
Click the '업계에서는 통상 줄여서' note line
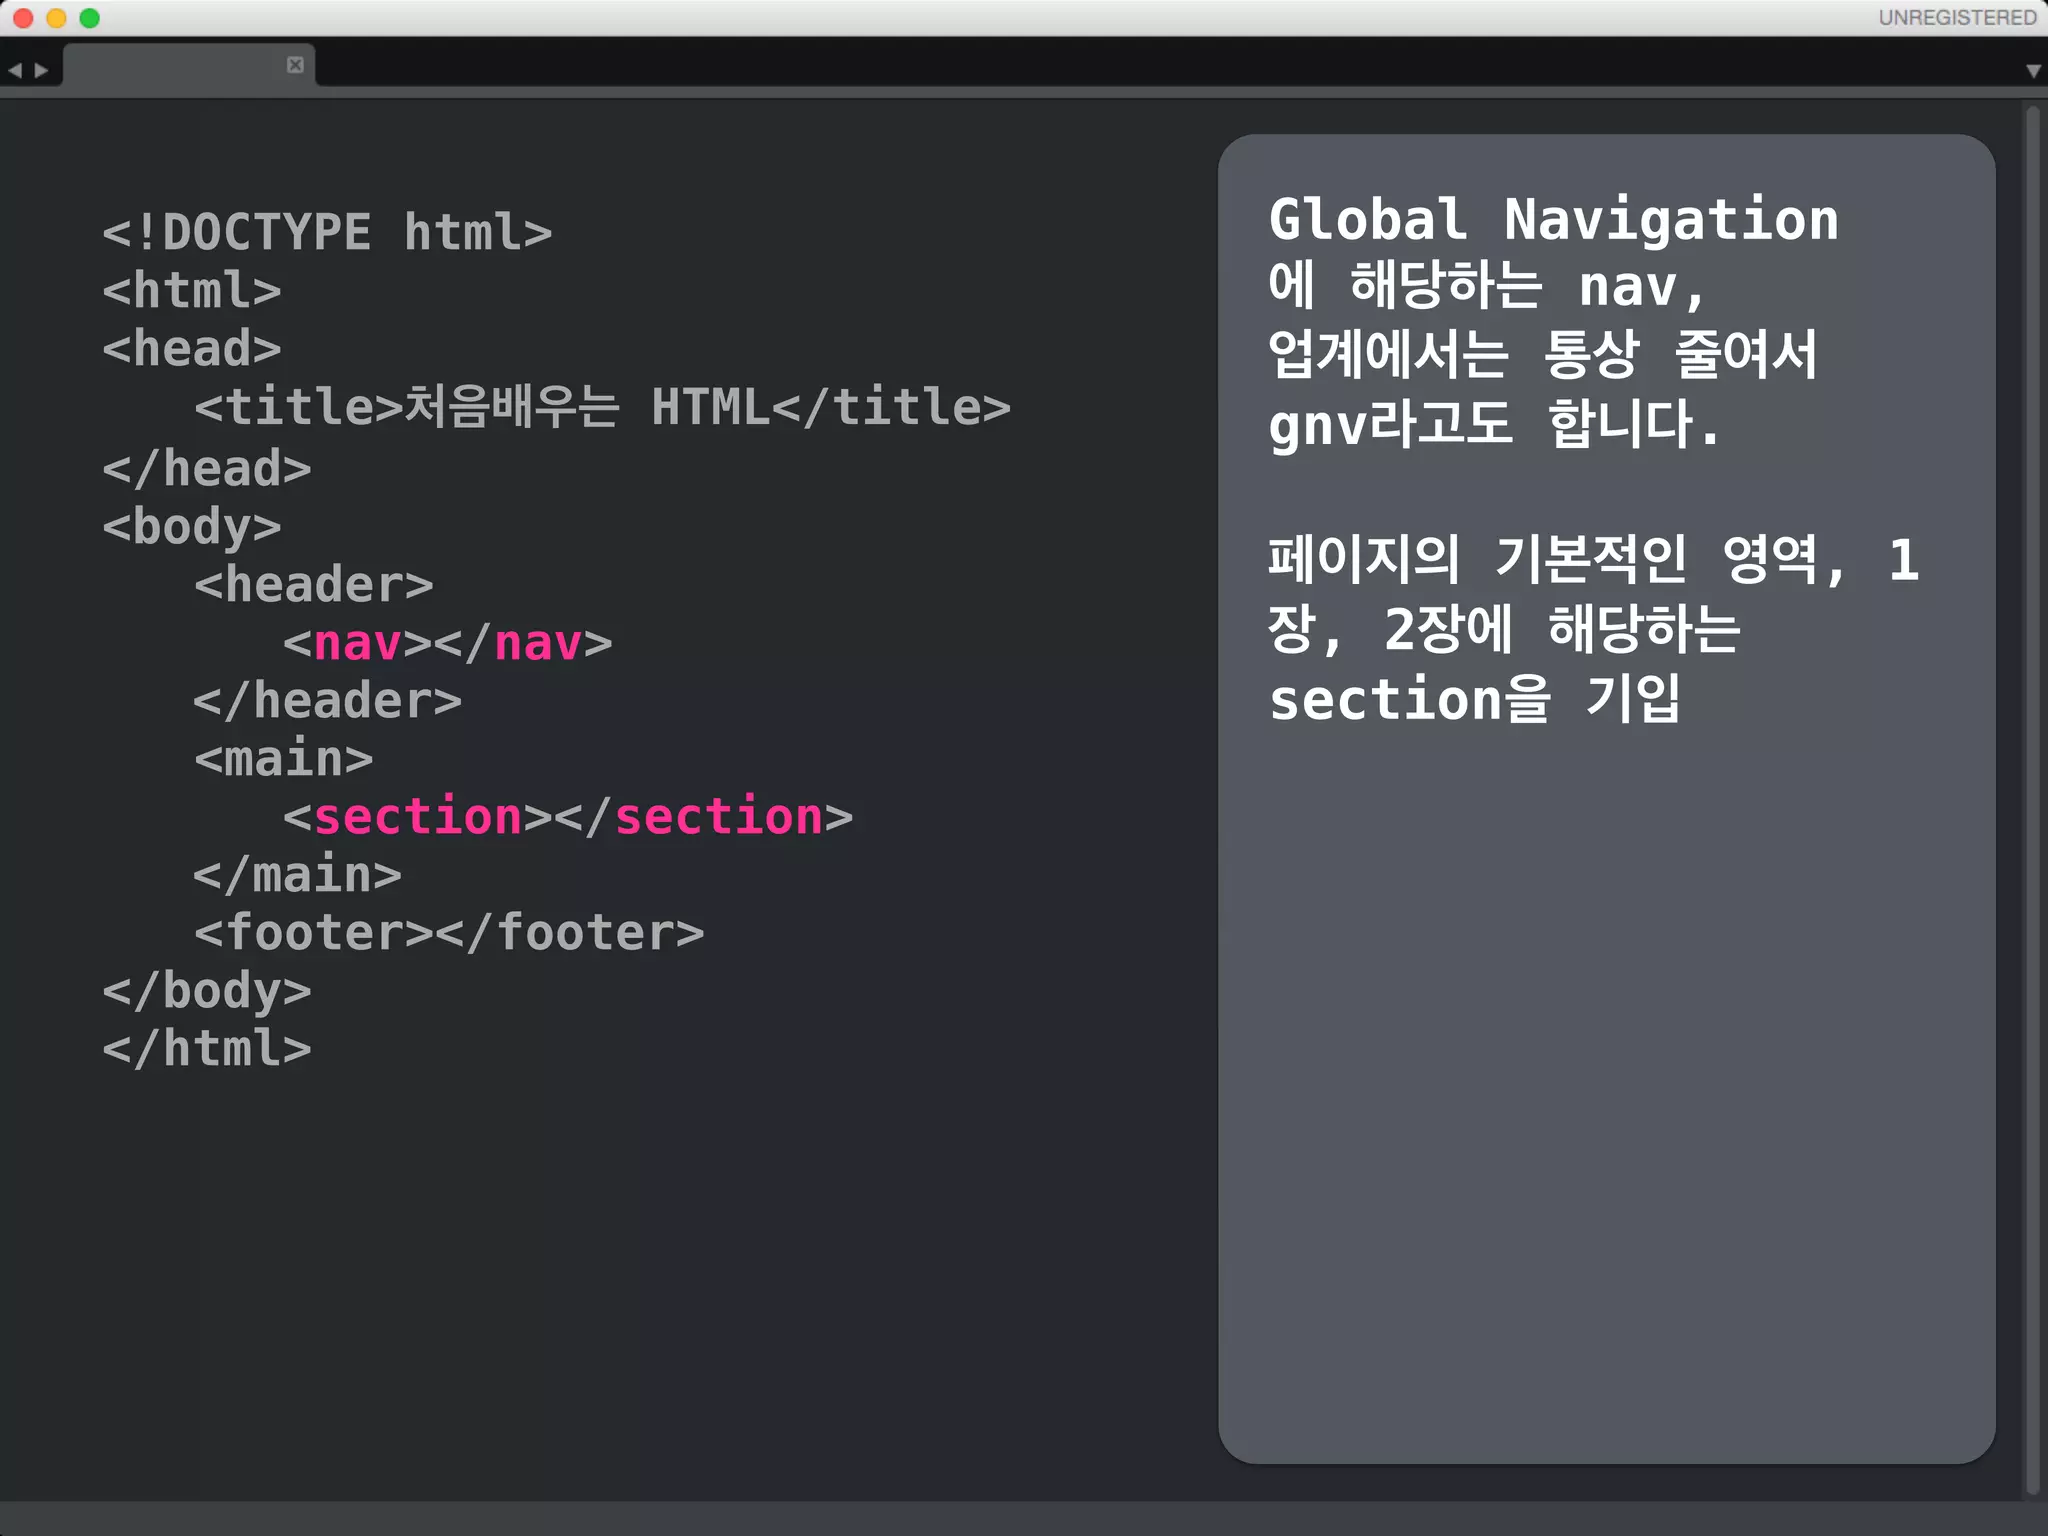point(1543,354)
